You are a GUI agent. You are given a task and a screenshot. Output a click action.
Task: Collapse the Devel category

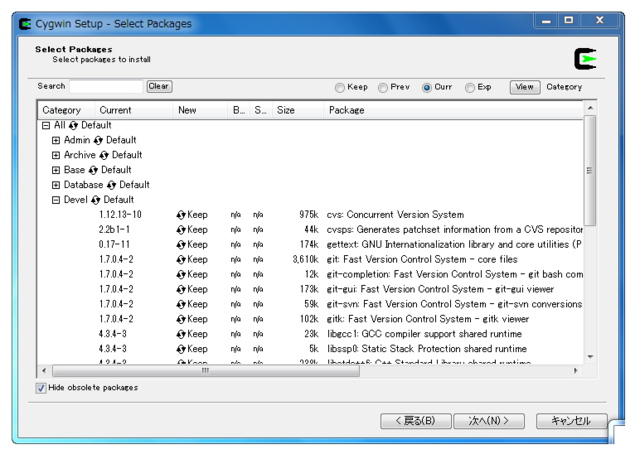click(56, 200)
